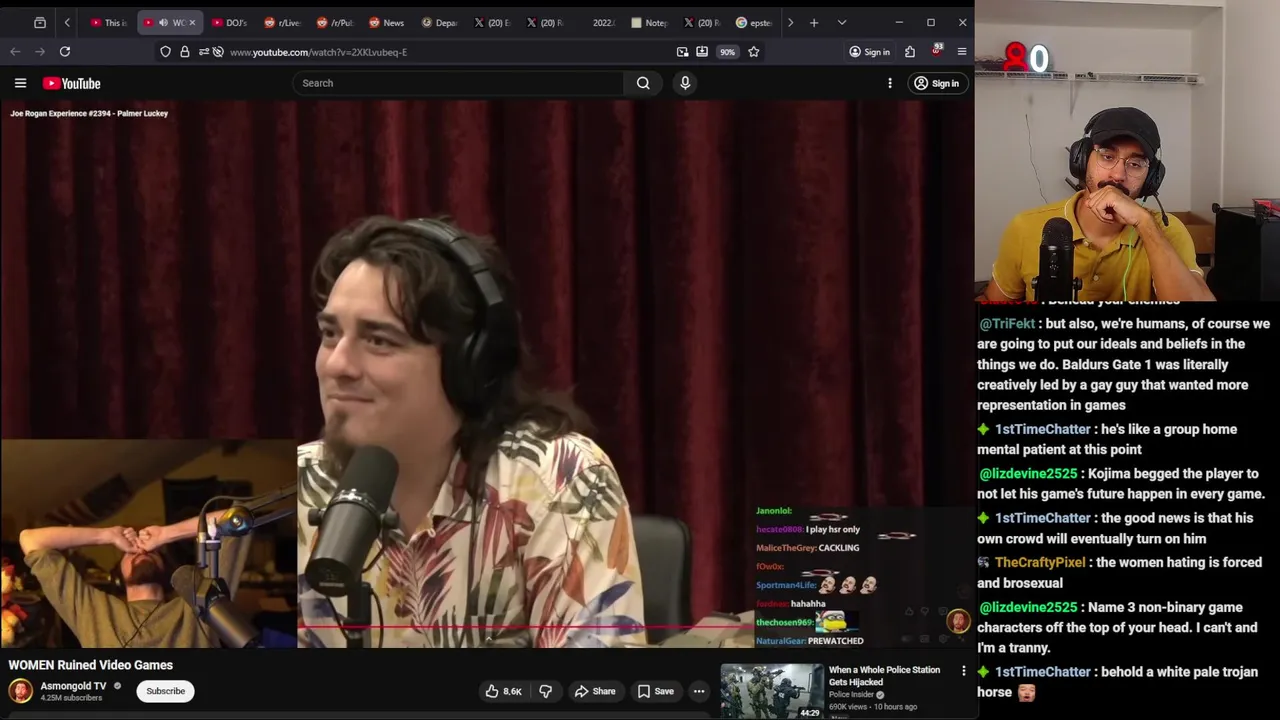
Task: Open the Firefox application hamburger menu
Action: 962,52
